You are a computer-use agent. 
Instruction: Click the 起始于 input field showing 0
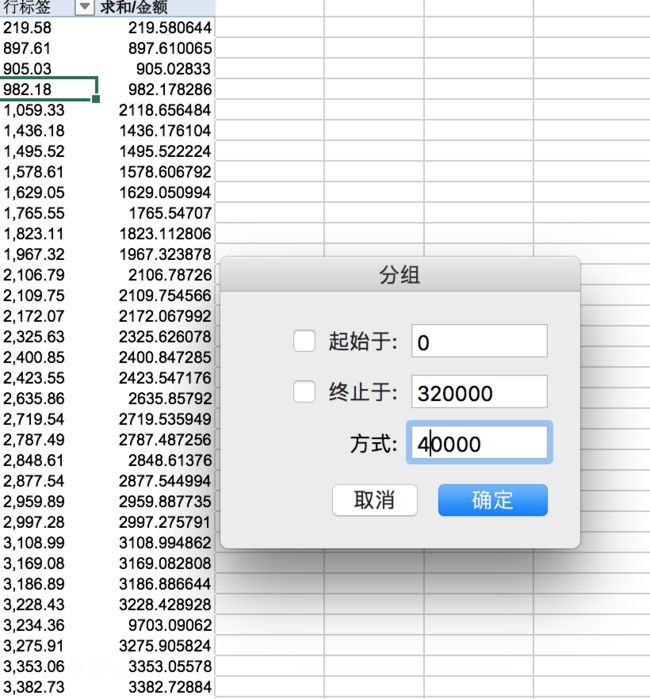(479, 341)
